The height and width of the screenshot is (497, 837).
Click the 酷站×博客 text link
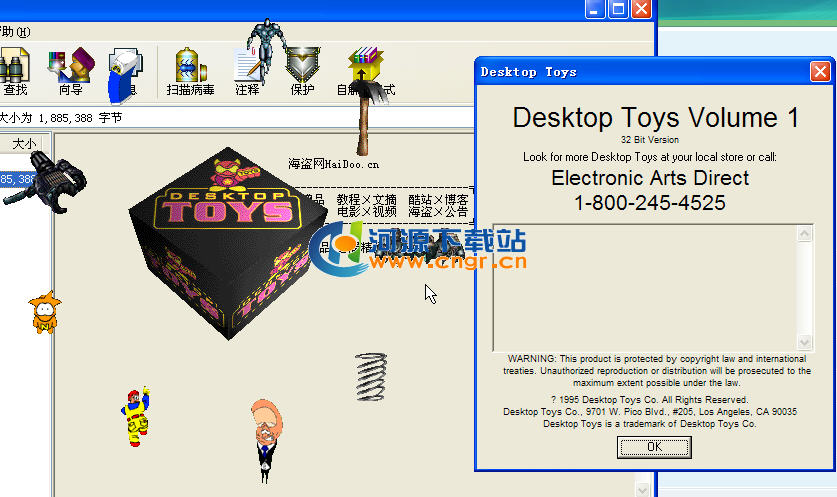click(438, 200)
